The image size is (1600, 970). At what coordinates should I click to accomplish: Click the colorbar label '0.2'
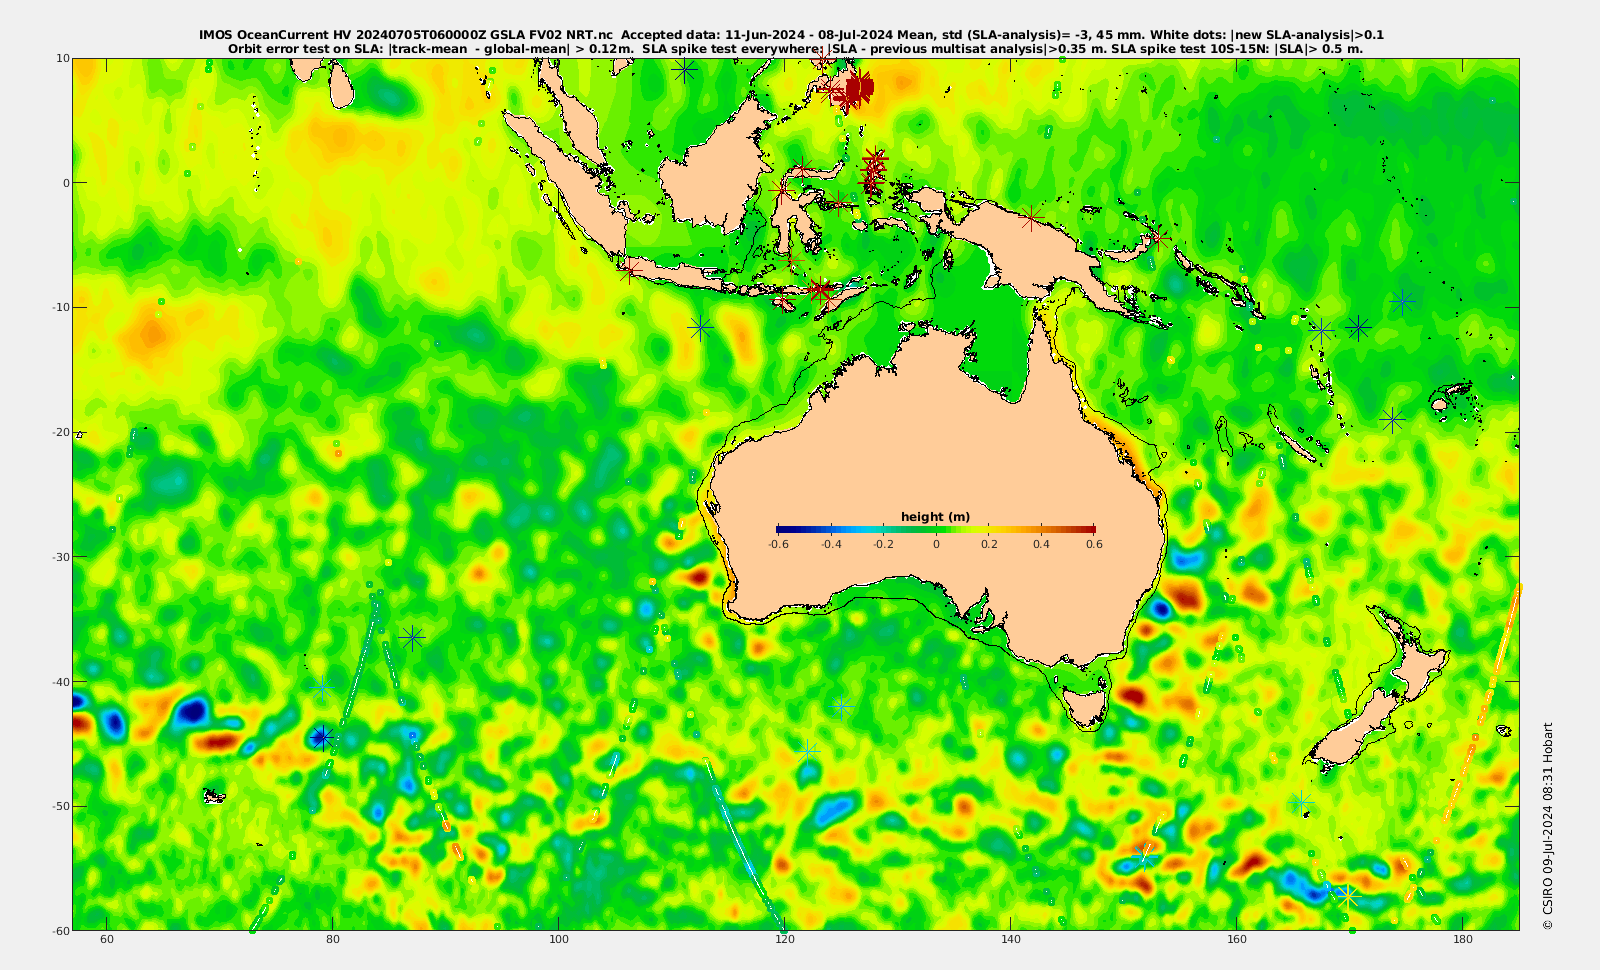click(x=989, y=544)
